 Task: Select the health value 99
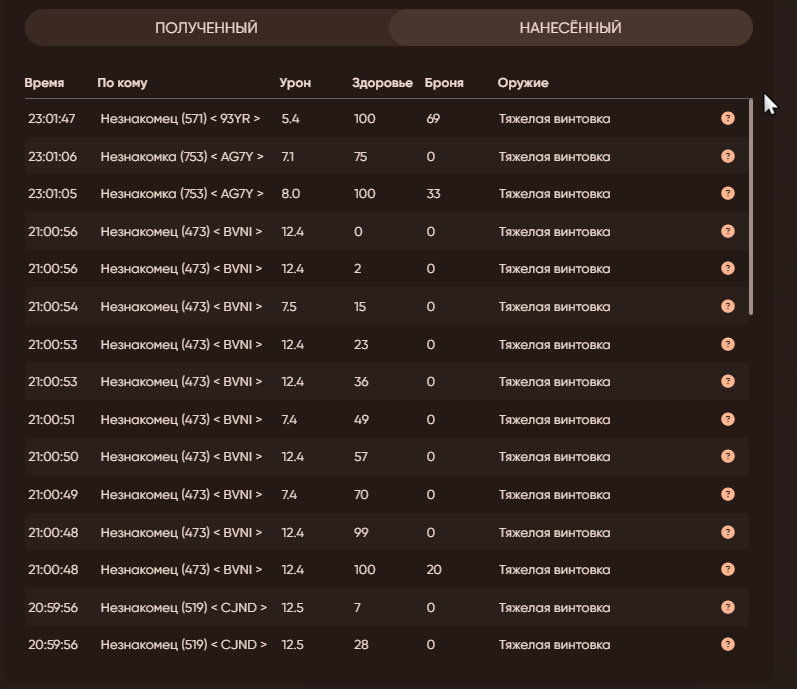click(361, 533)
